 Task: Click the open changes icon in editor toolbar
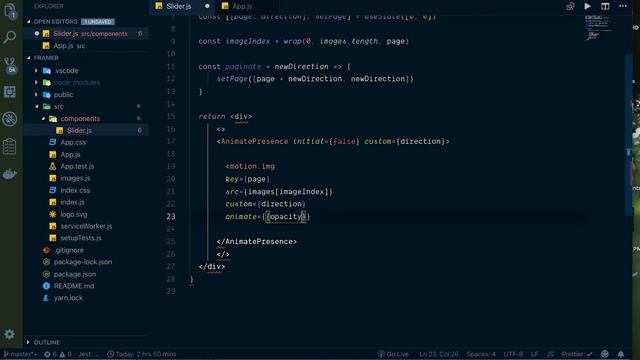coord(570,6)
